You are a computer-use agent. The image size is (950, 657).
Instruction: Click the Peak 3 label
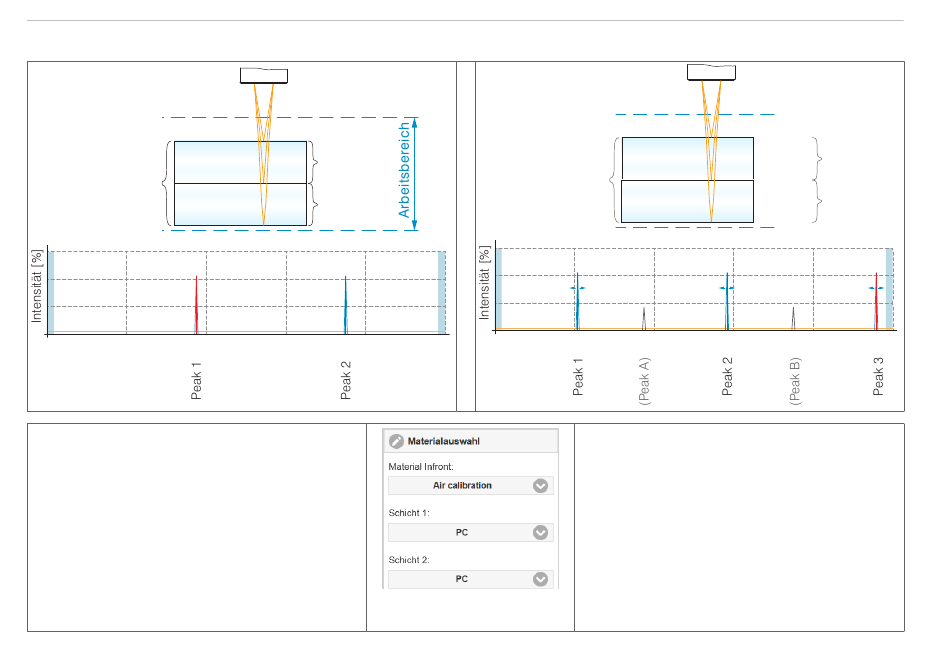click(878, 376)
